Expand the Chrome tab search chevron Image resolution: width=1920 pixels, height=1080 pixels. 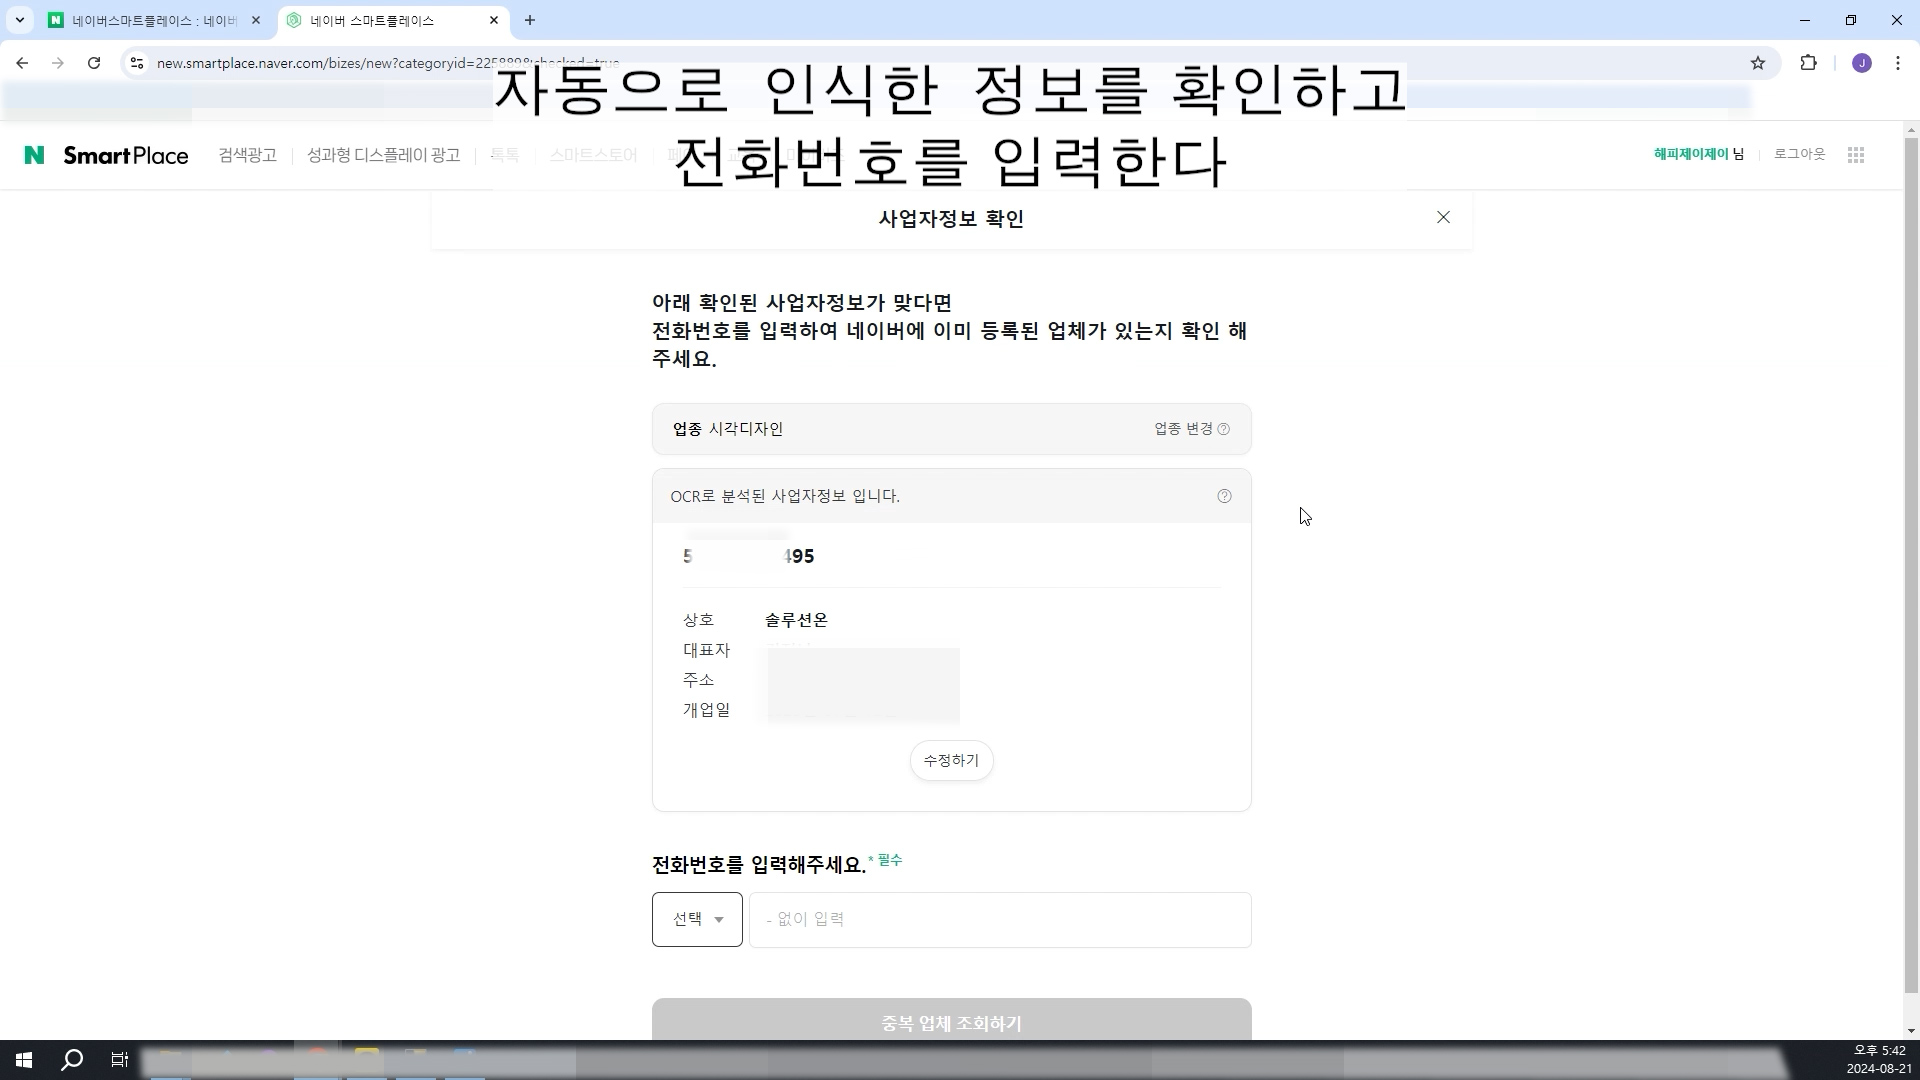19,20
